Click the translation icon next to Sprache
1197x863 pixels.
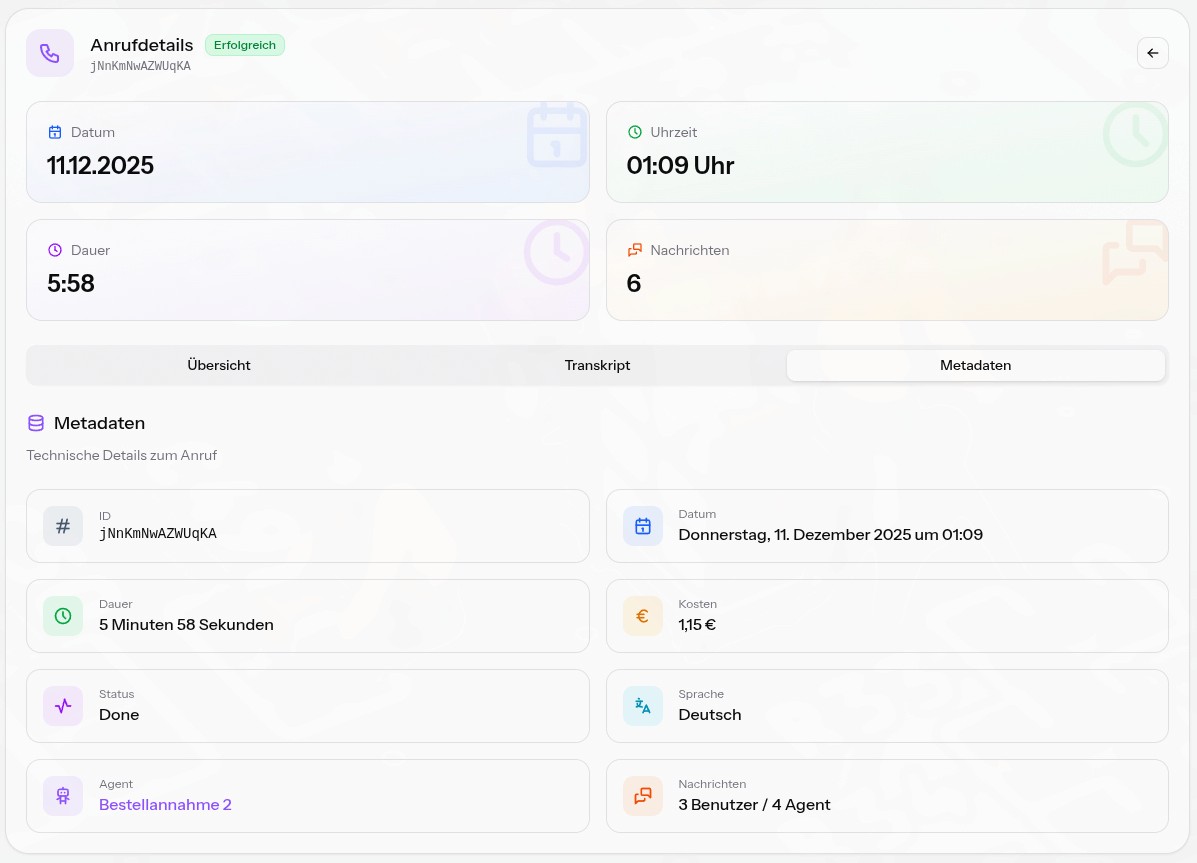pyautogui.click(x=643, y=706)
